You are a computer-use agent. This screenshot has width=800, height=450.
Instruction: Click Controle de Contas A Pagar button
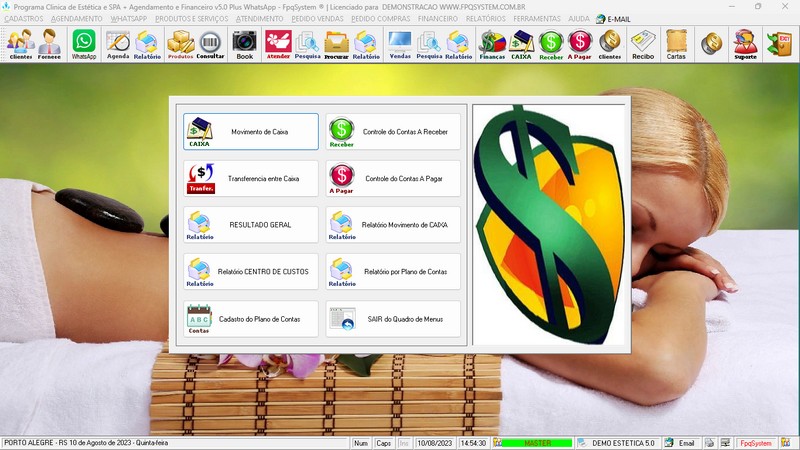(393, 179)
